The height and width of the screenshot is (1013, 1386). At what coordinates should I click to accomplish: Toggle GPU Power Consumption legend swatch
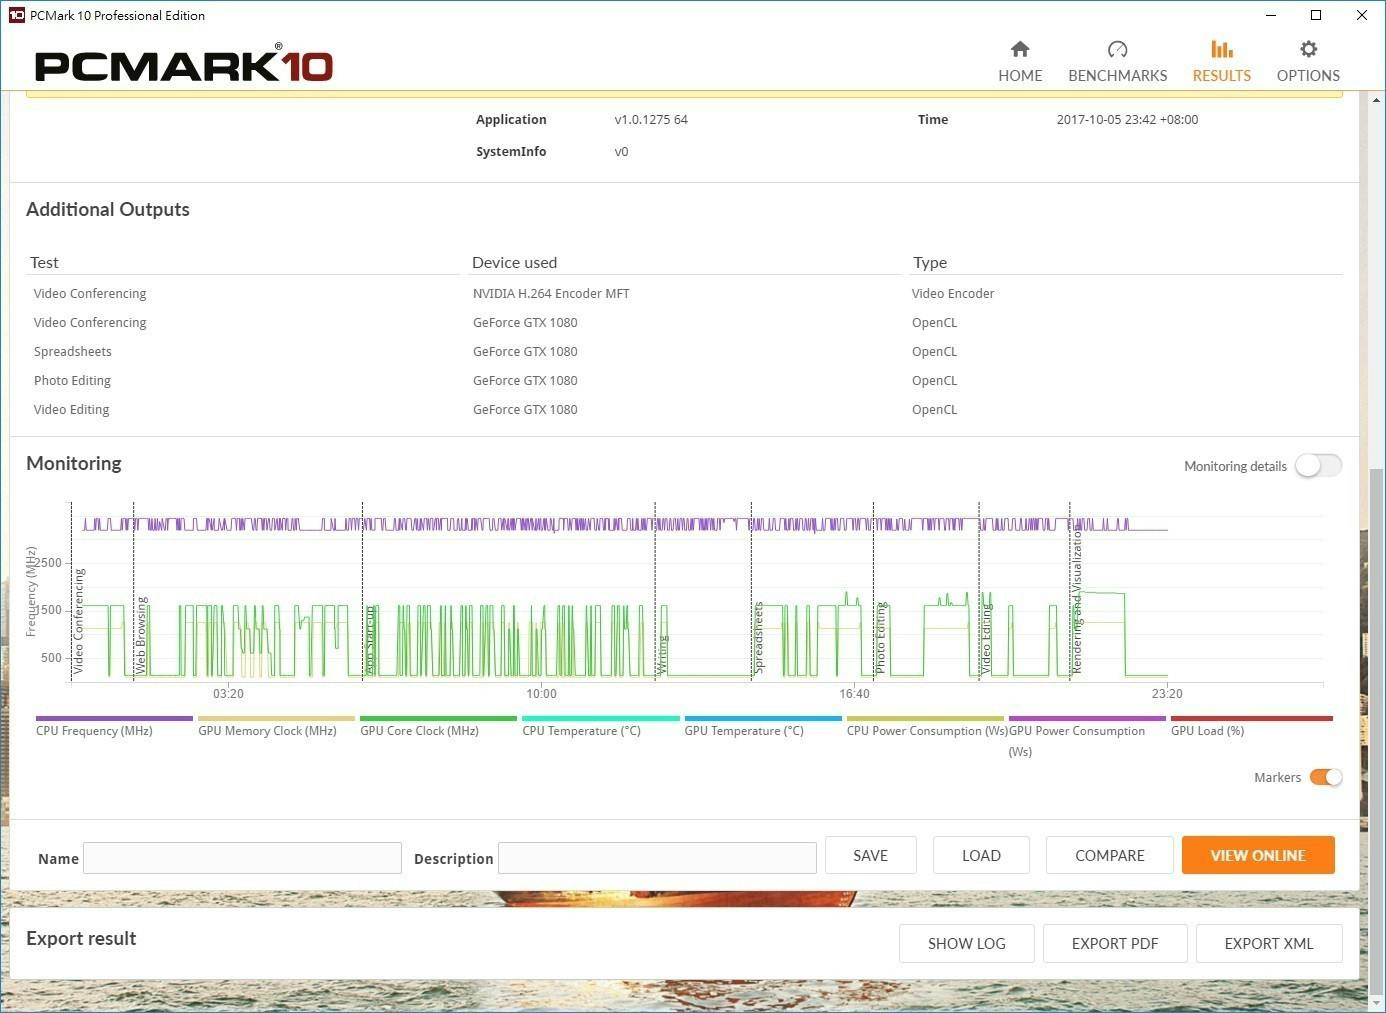point(1087,718)
